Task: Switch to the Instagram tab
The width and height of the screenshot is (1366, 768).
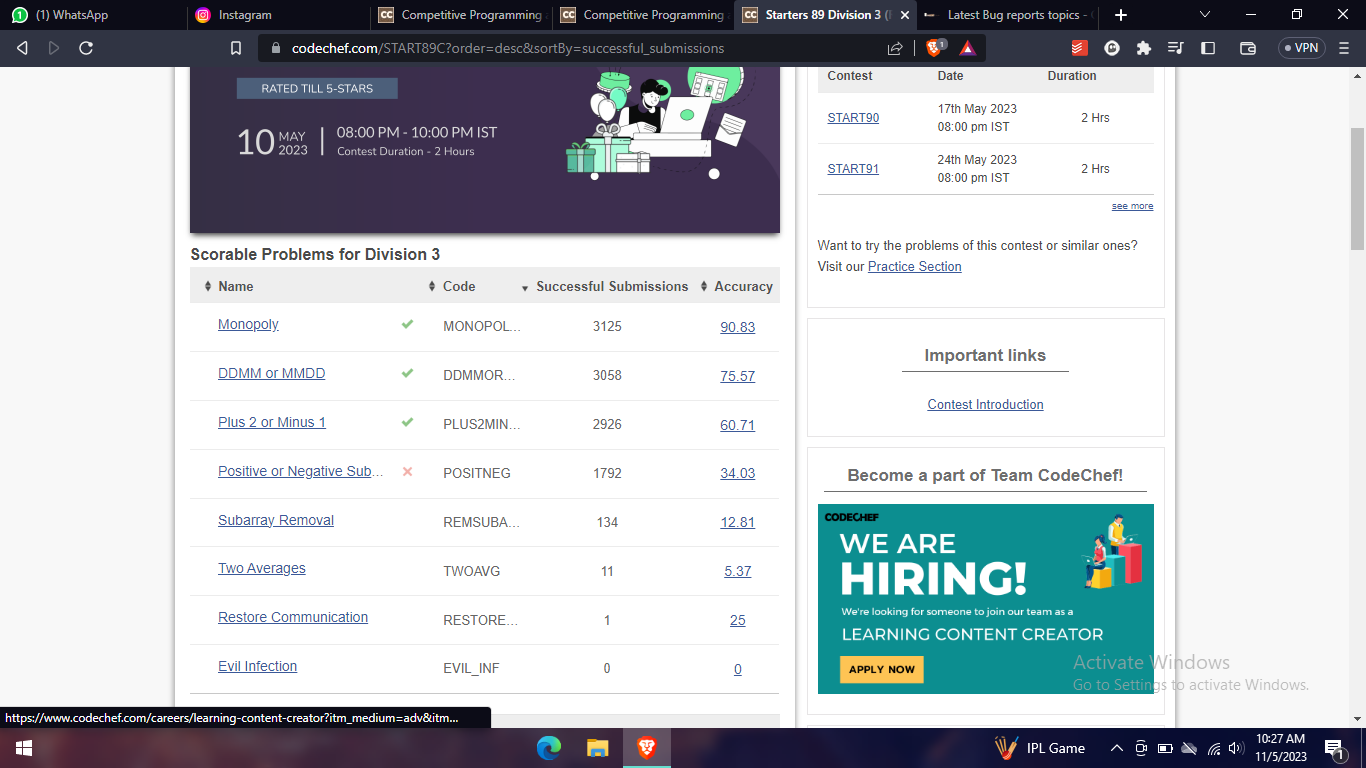Action: (277, 15)
